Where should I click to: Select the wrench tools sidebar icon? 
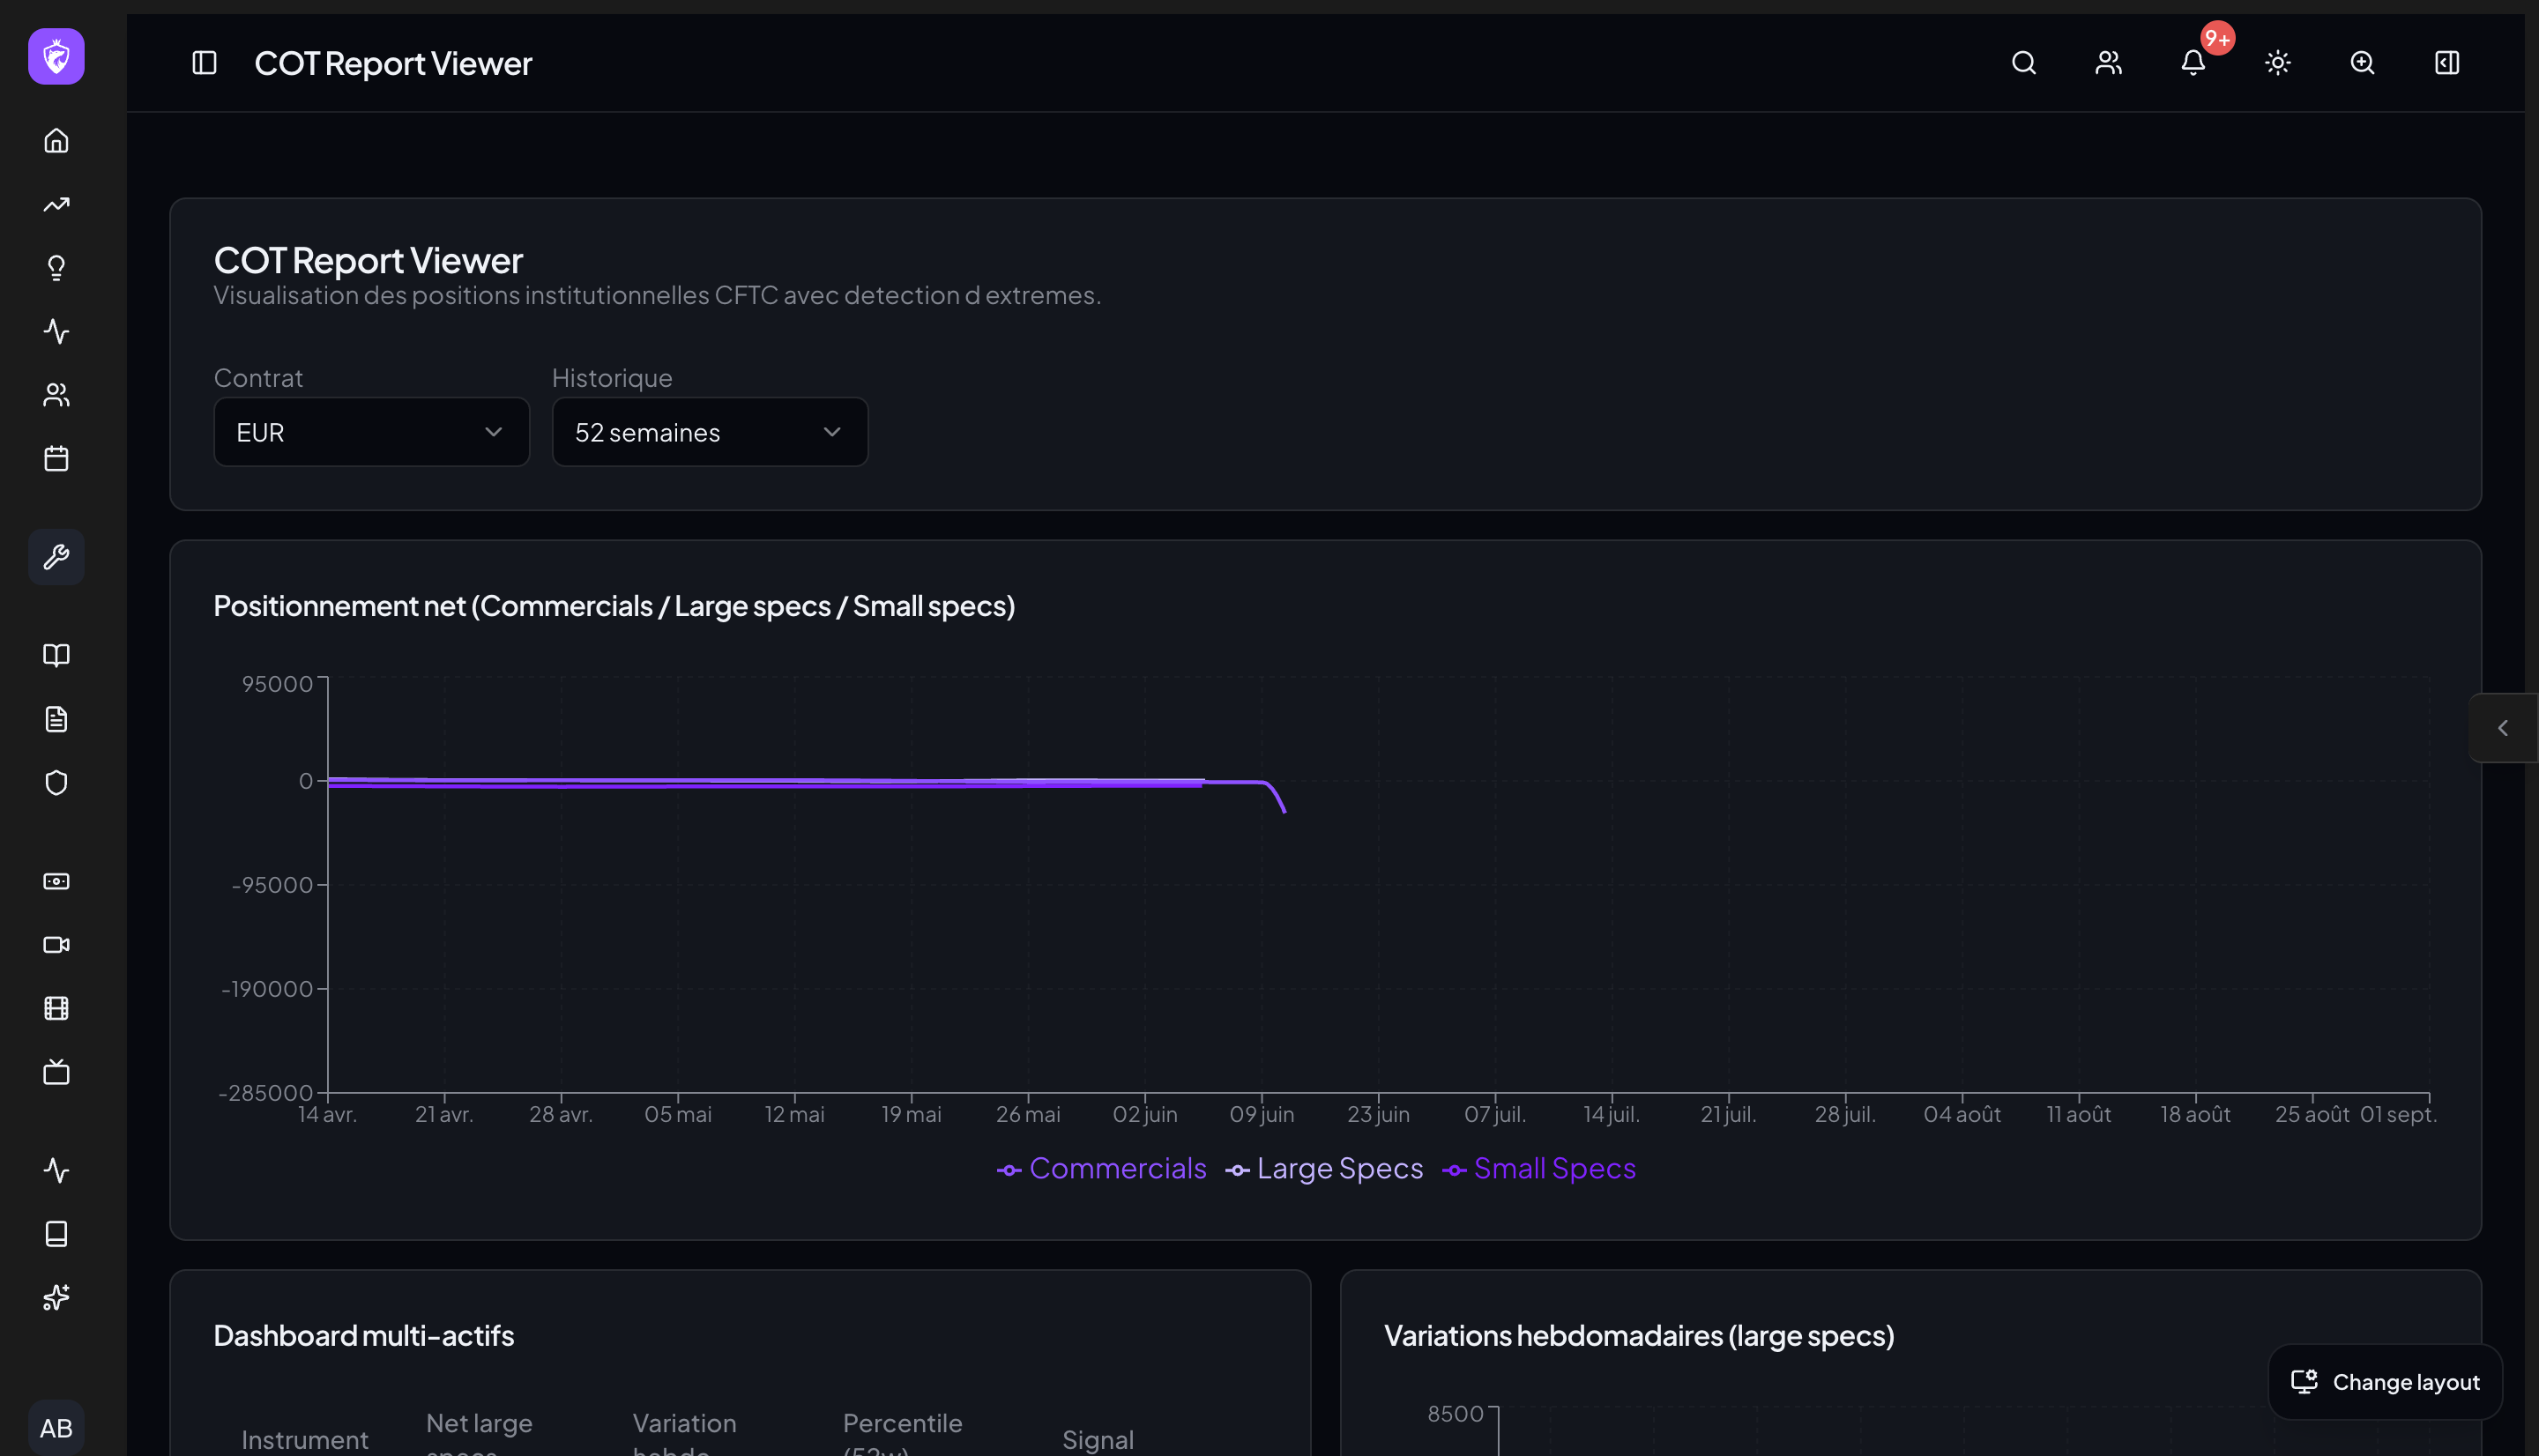pyautogui.click(x=56, y=557)
